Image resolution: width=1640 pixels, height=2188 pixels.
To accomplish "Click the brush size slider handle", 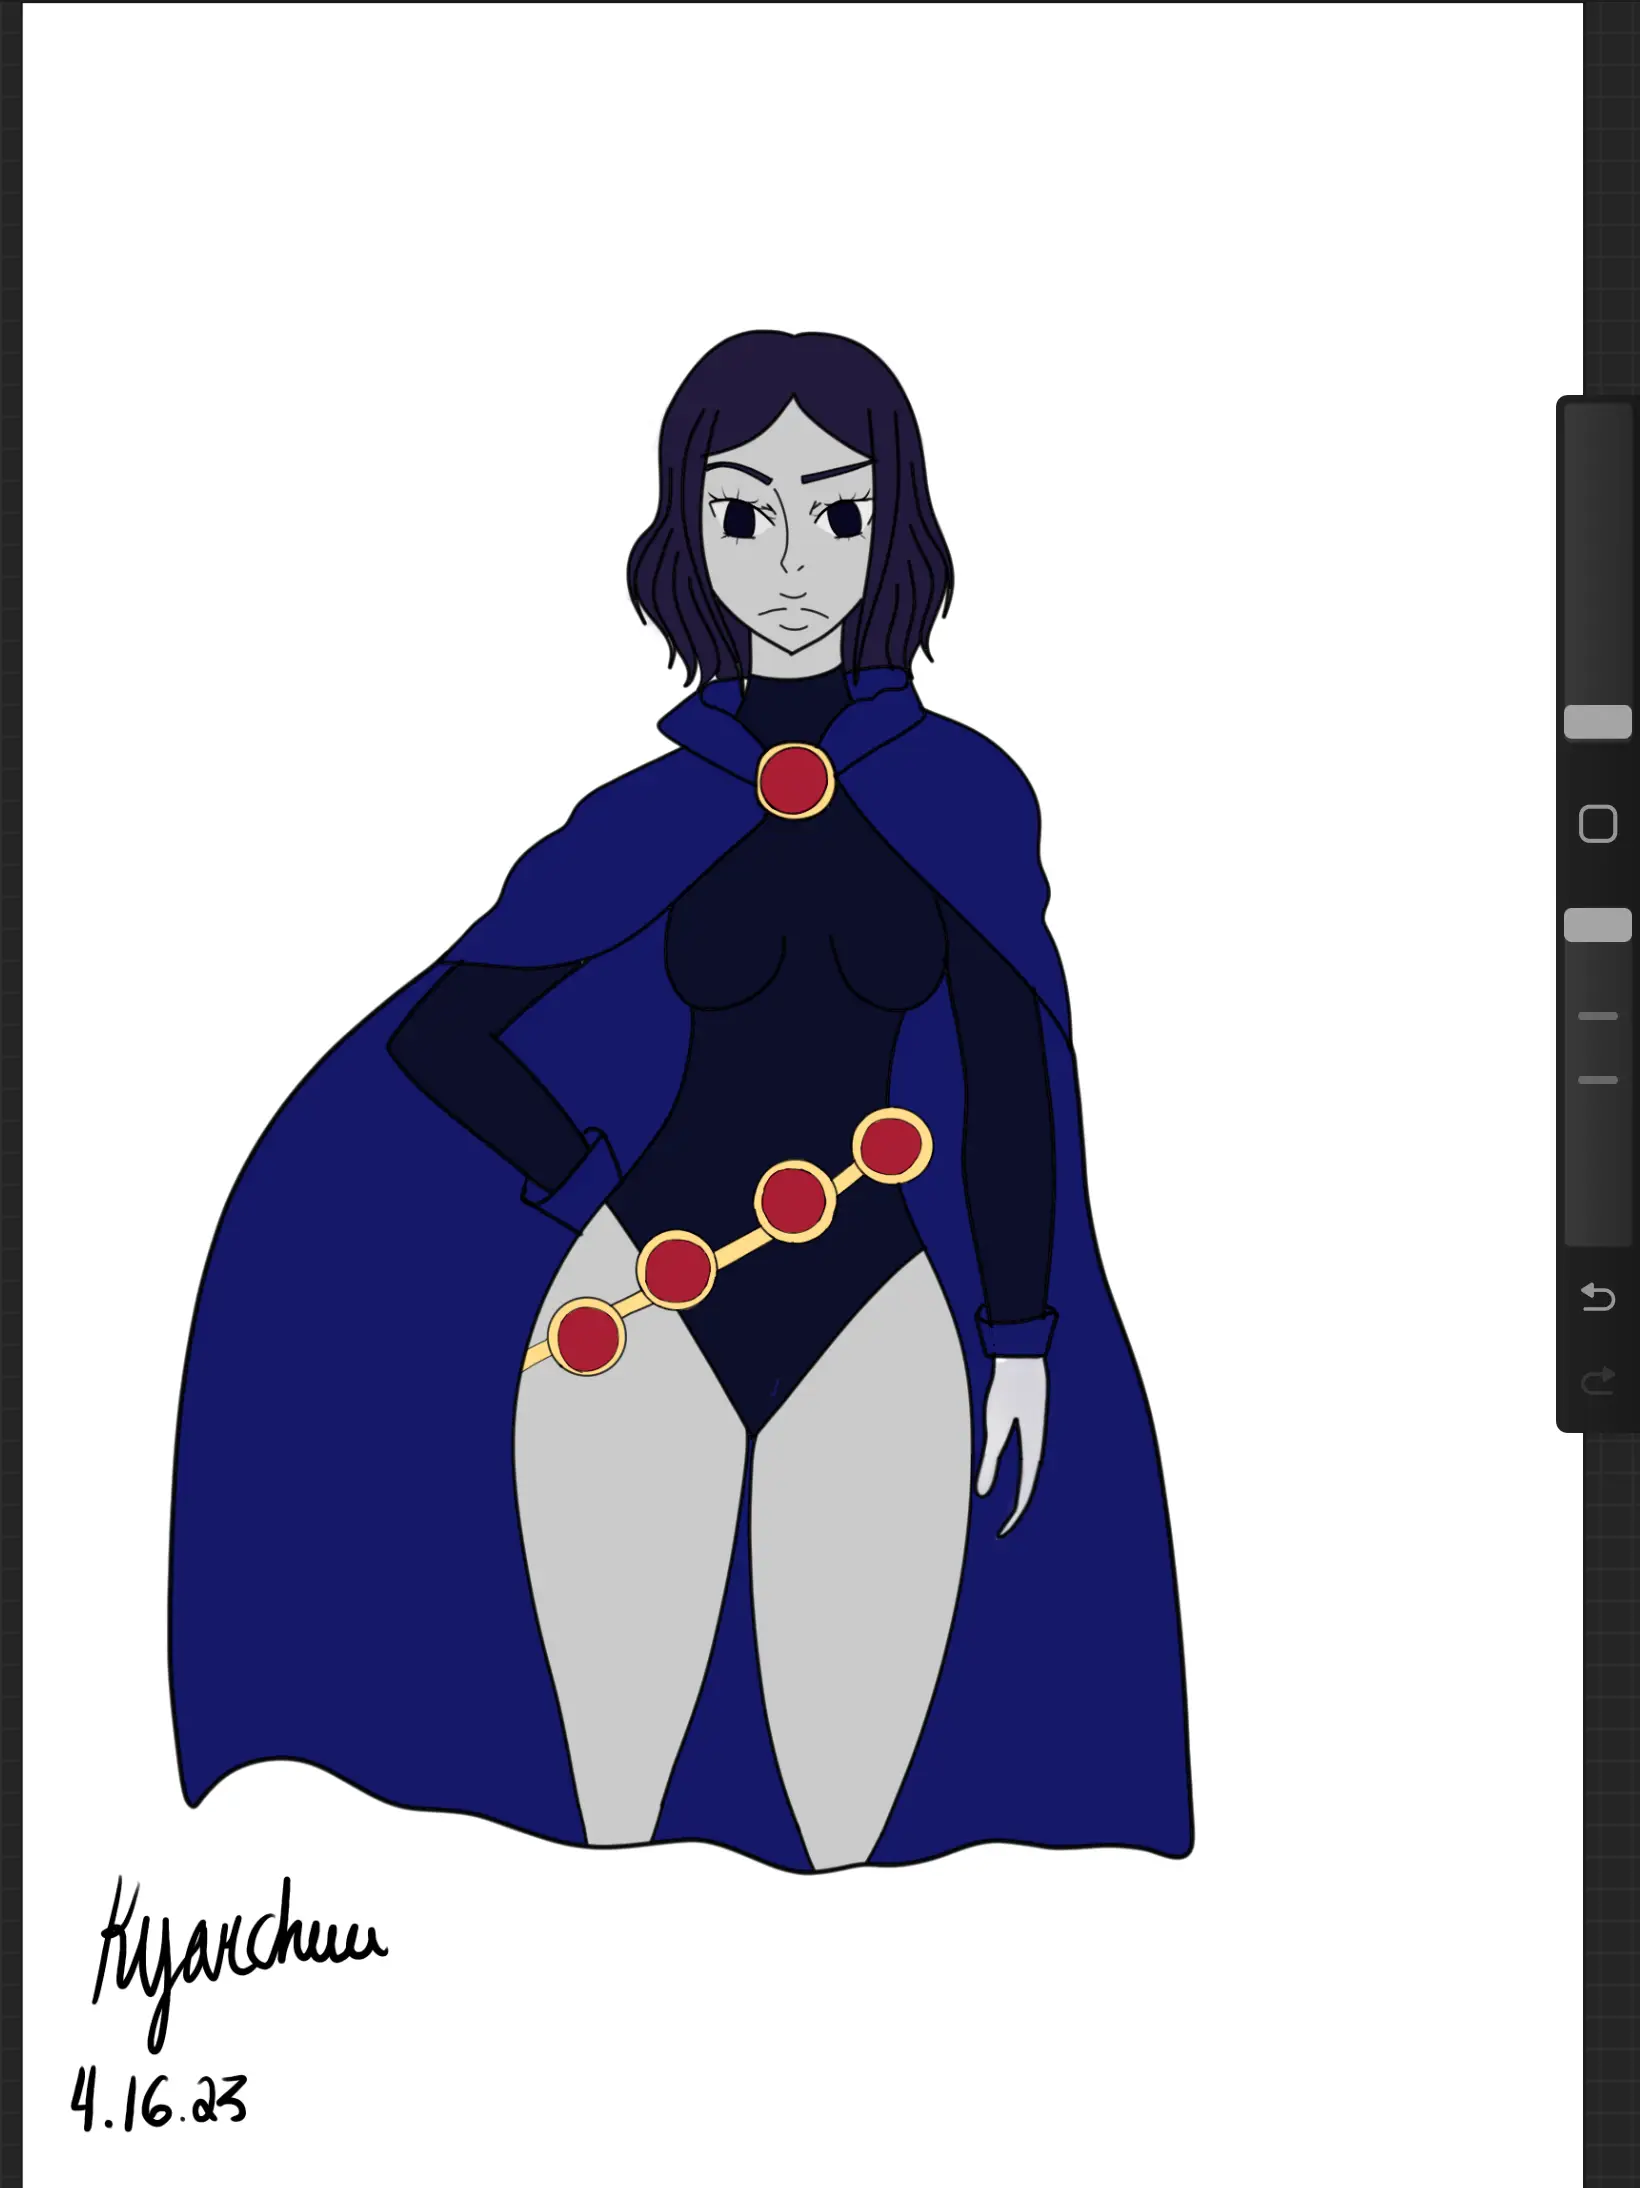I will [x=1597, y=722].
